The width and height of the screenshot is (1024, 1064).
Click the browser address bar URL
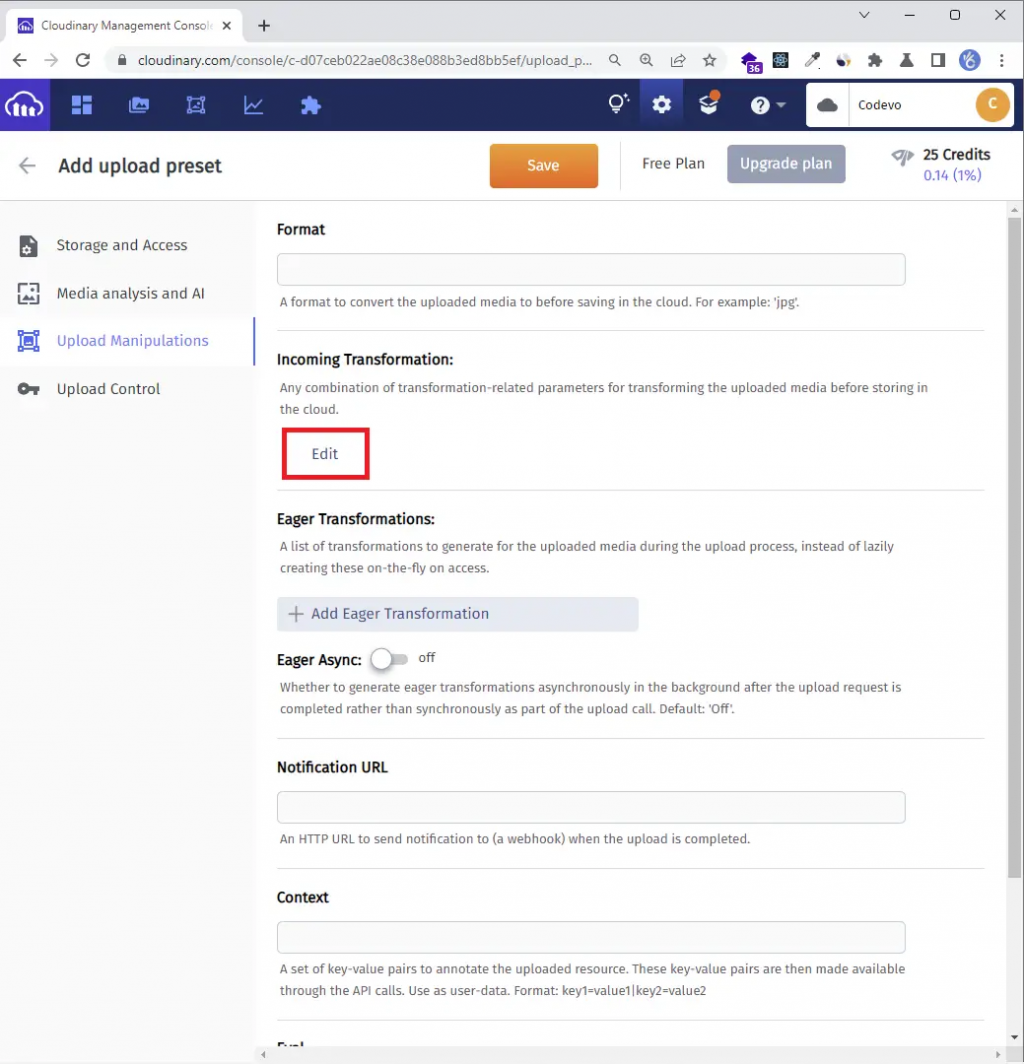point(364,60)
